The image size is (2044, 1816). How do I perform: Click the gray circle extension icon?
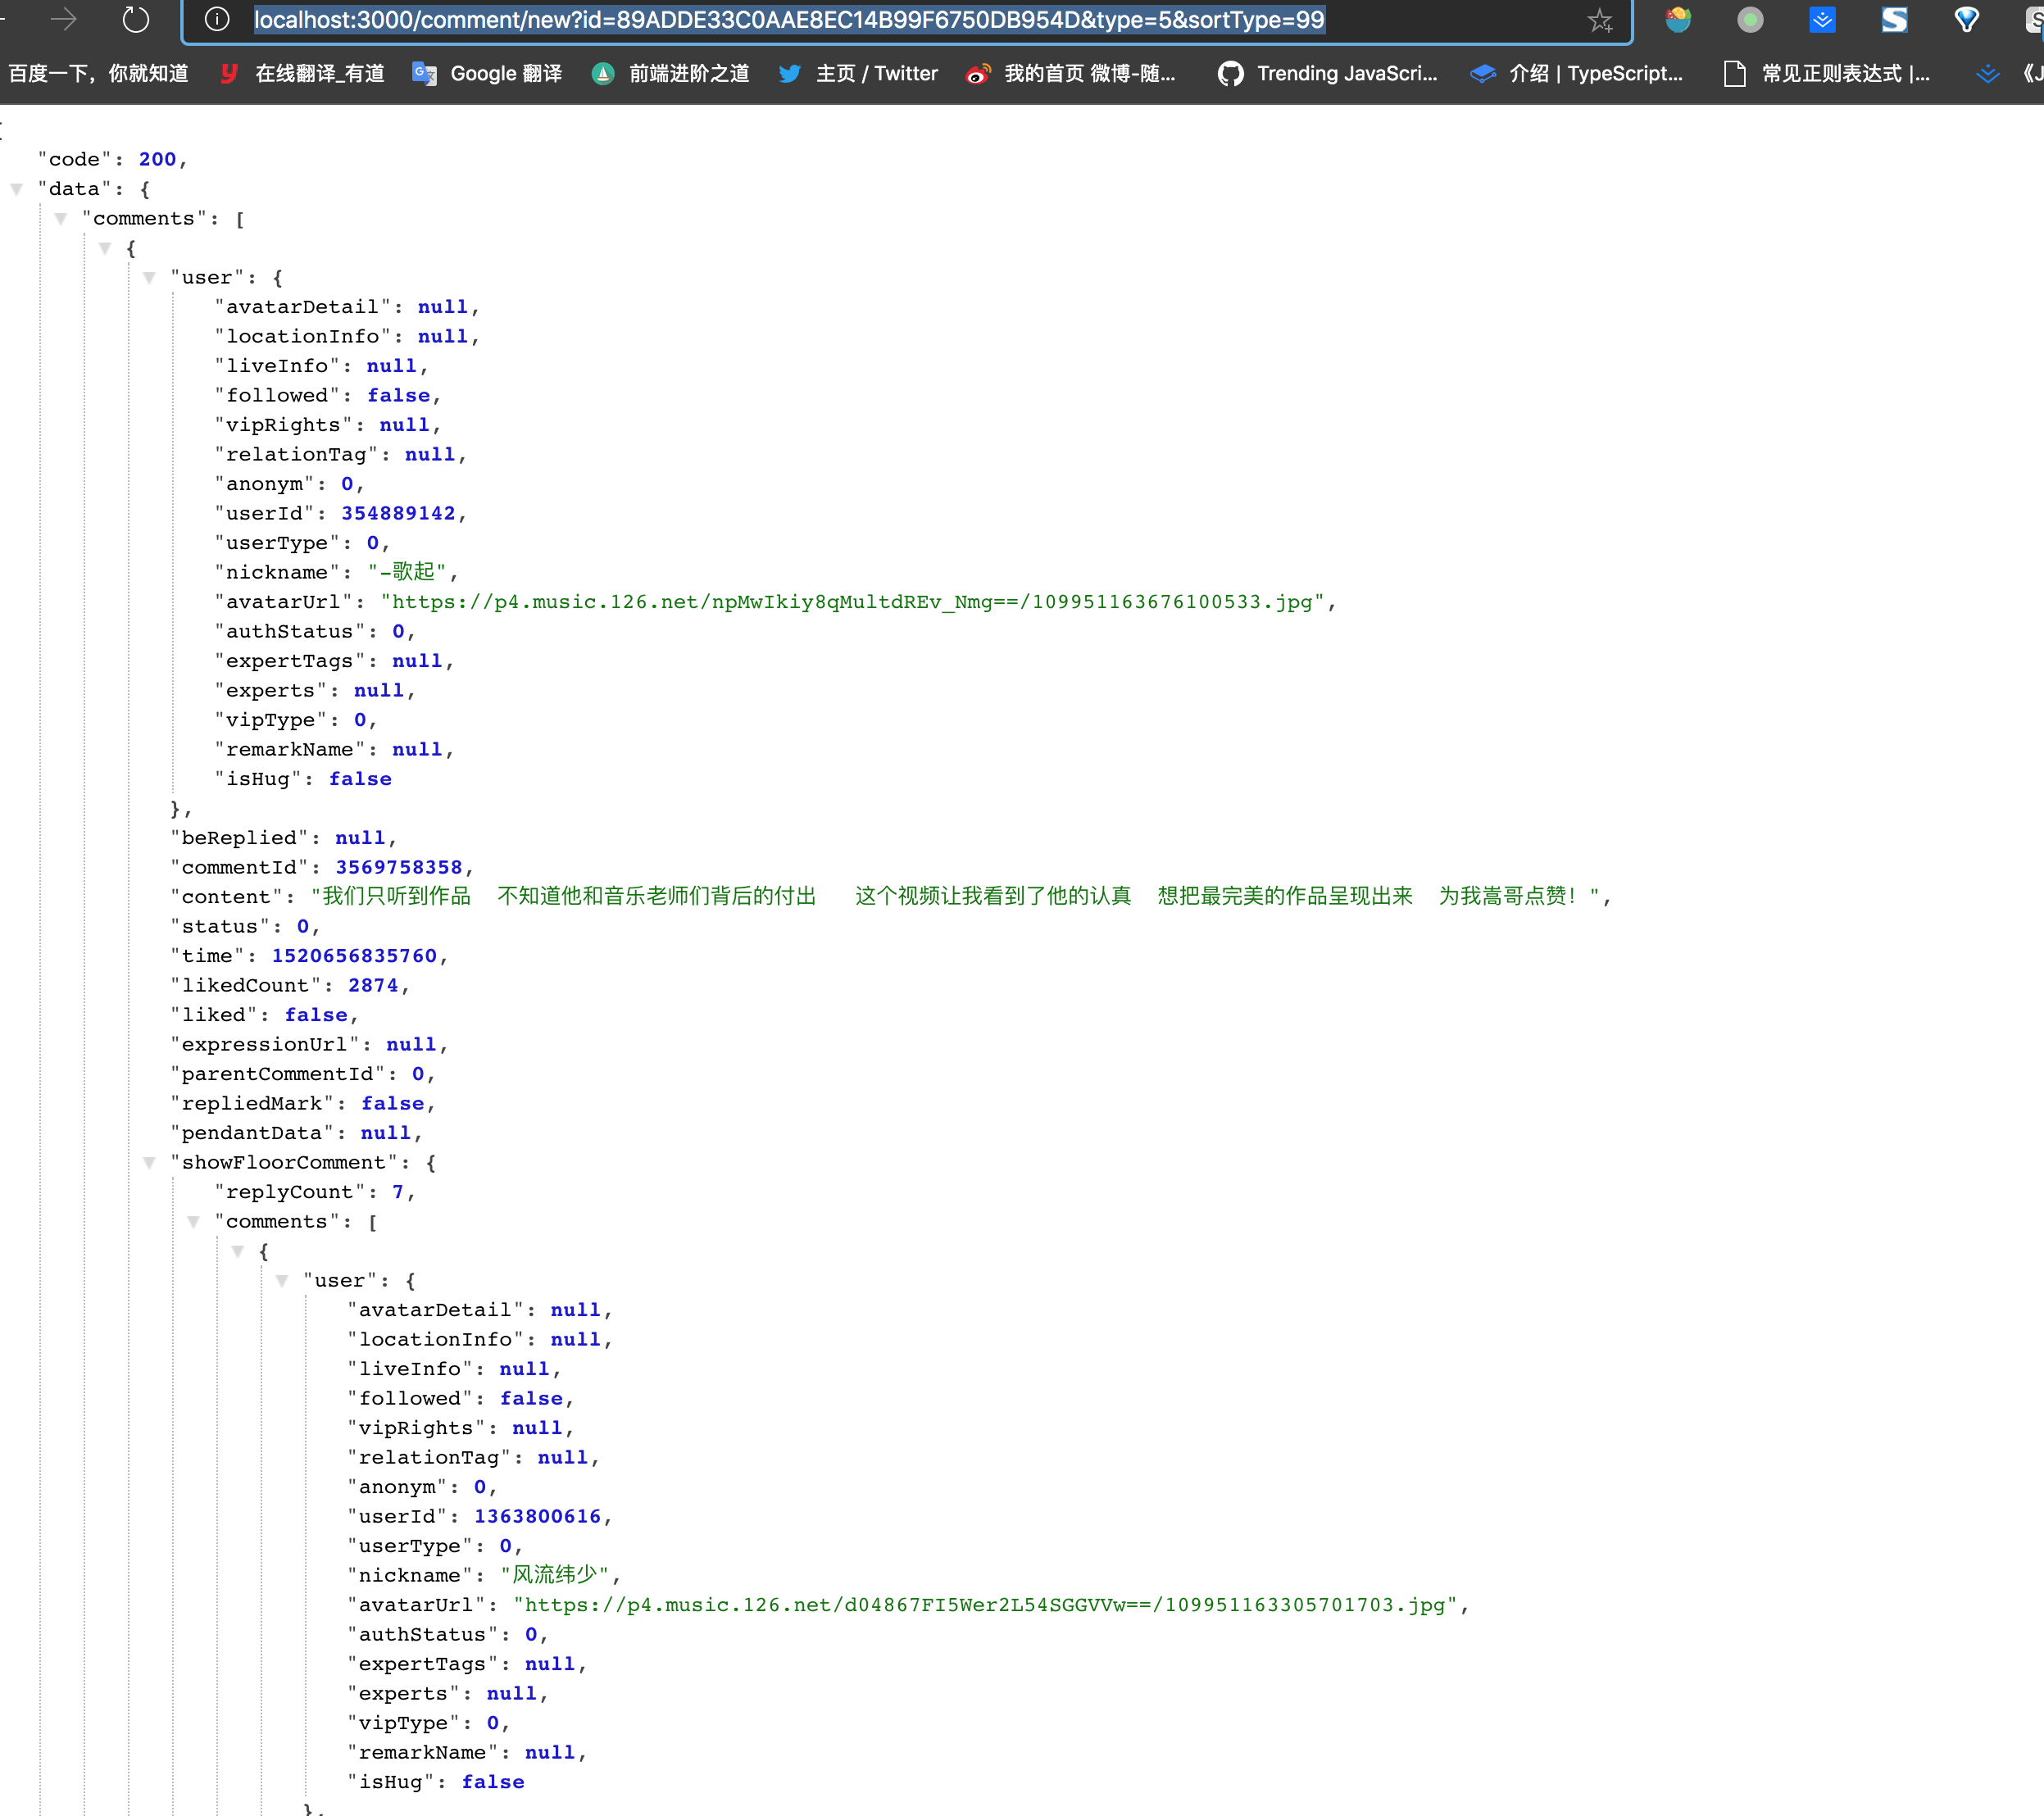[x=1750, y=19]
